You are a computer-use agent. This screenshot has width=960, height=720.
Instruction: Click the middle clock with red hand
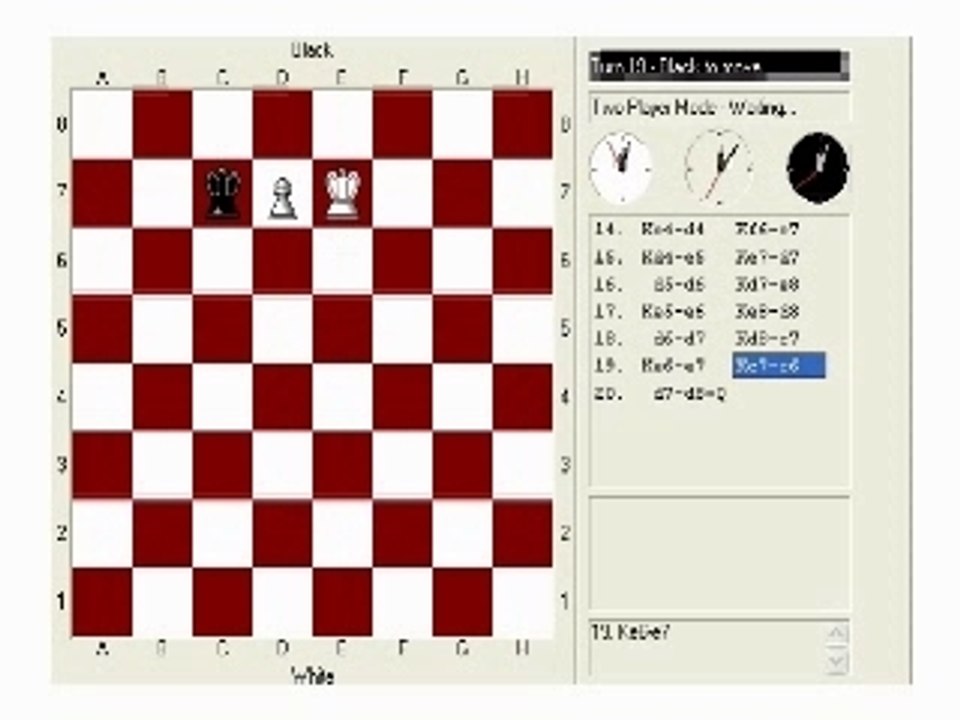(x=718, y=167)
